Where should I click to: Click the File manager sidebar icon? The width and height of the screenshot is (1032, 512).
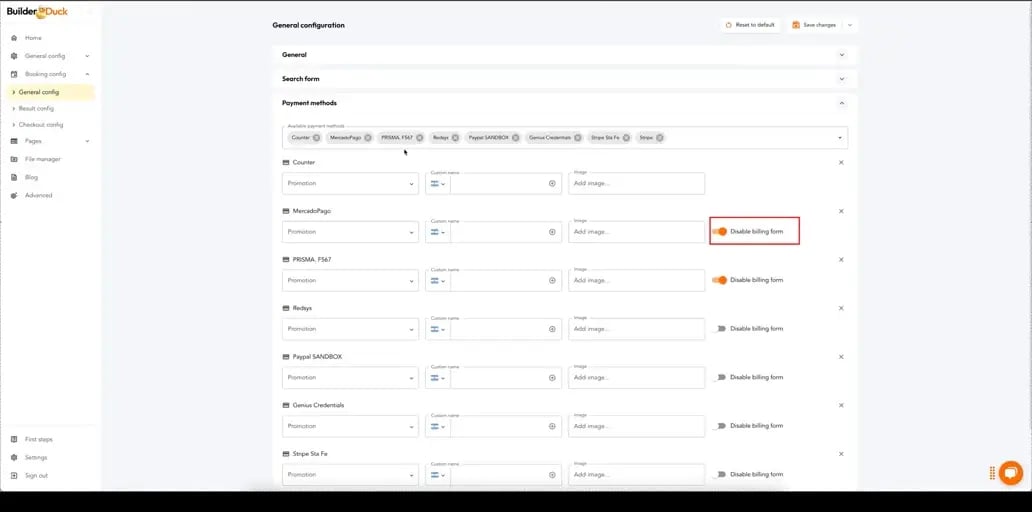click(14, 159)
